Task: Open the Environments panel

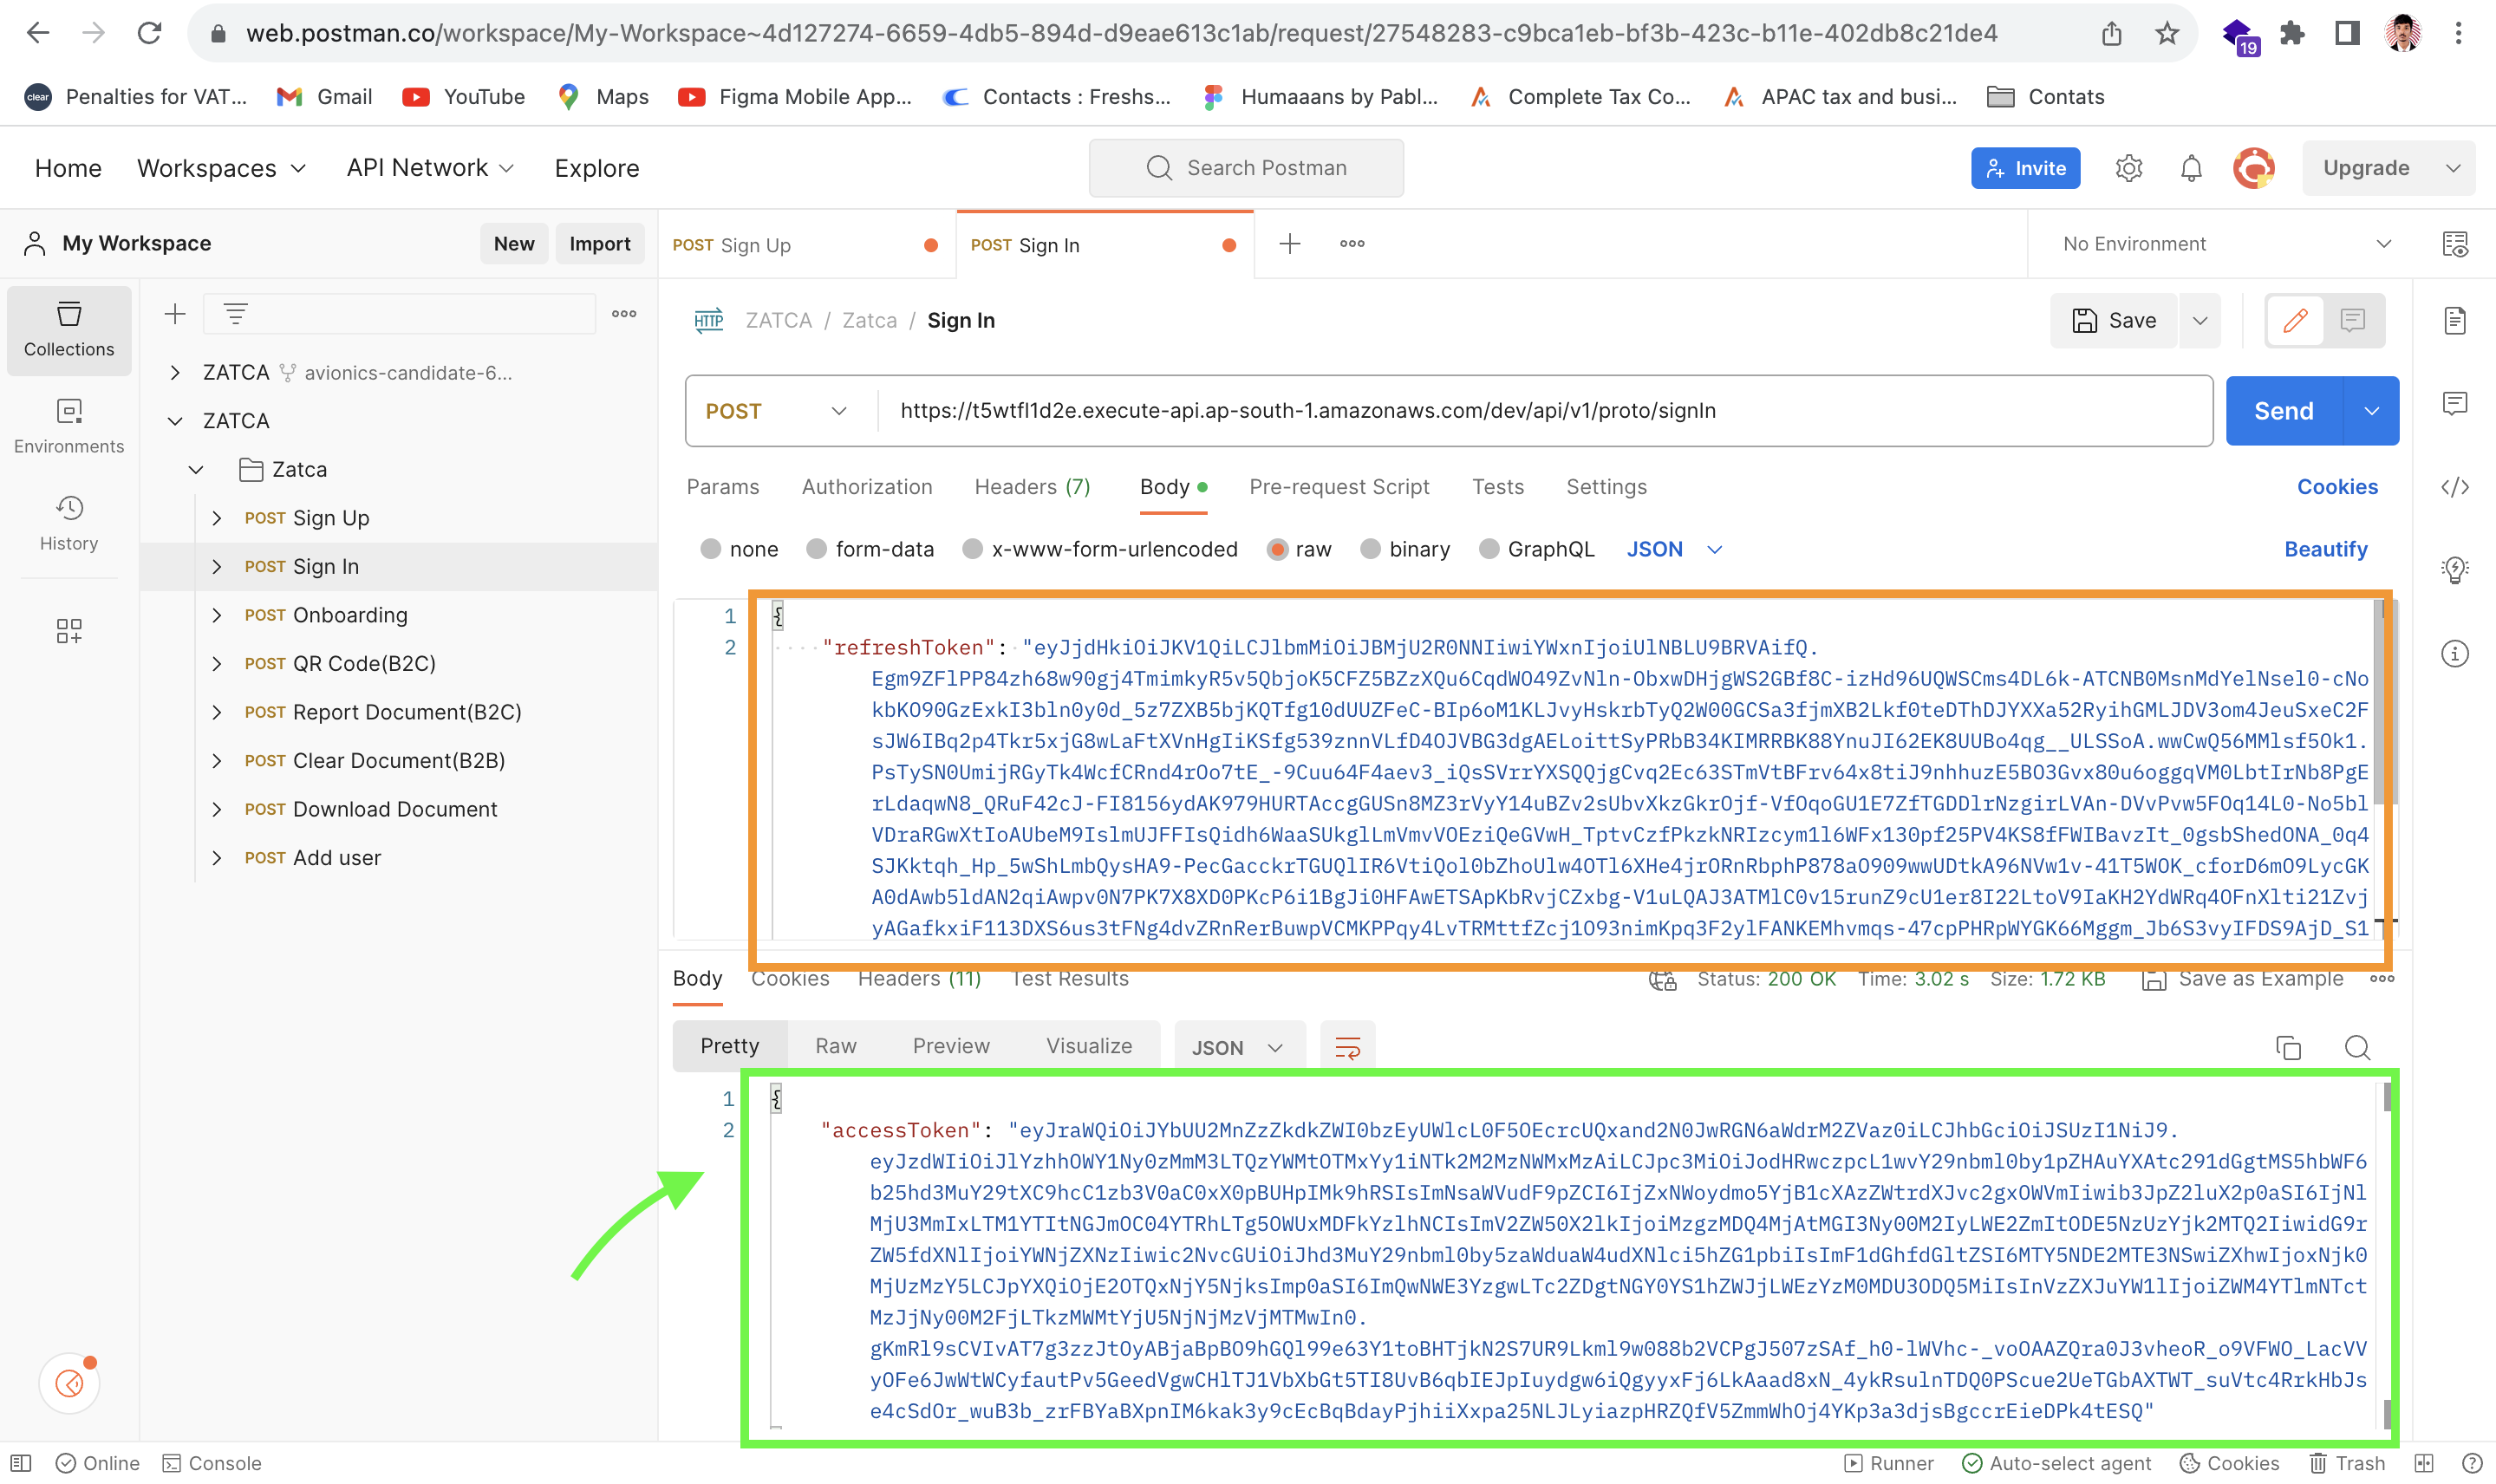Action: click(x=68, y=425)
